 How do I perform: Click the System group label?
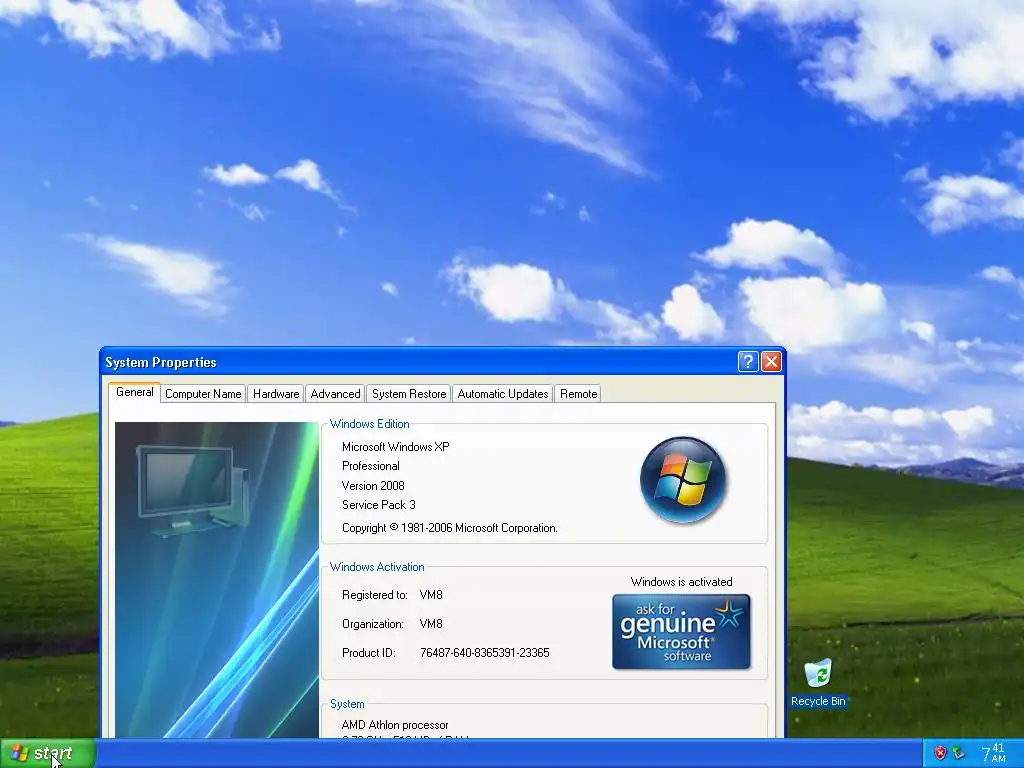(347, 704)
